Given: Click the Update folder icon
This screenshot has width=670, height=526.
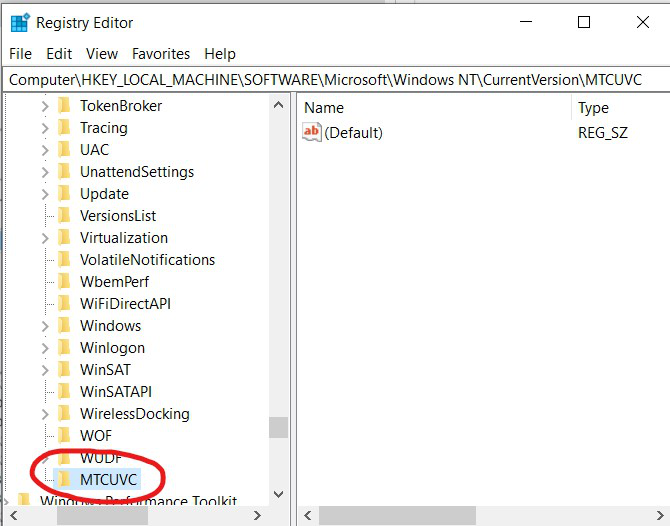Looking at the screenshot, I should (x=64, y=193).
